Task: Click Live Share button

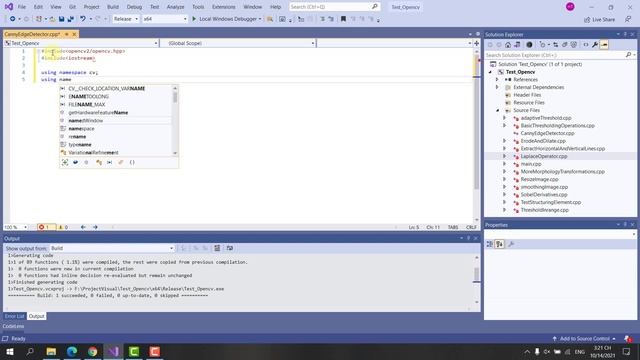Action: click(599, 19)
